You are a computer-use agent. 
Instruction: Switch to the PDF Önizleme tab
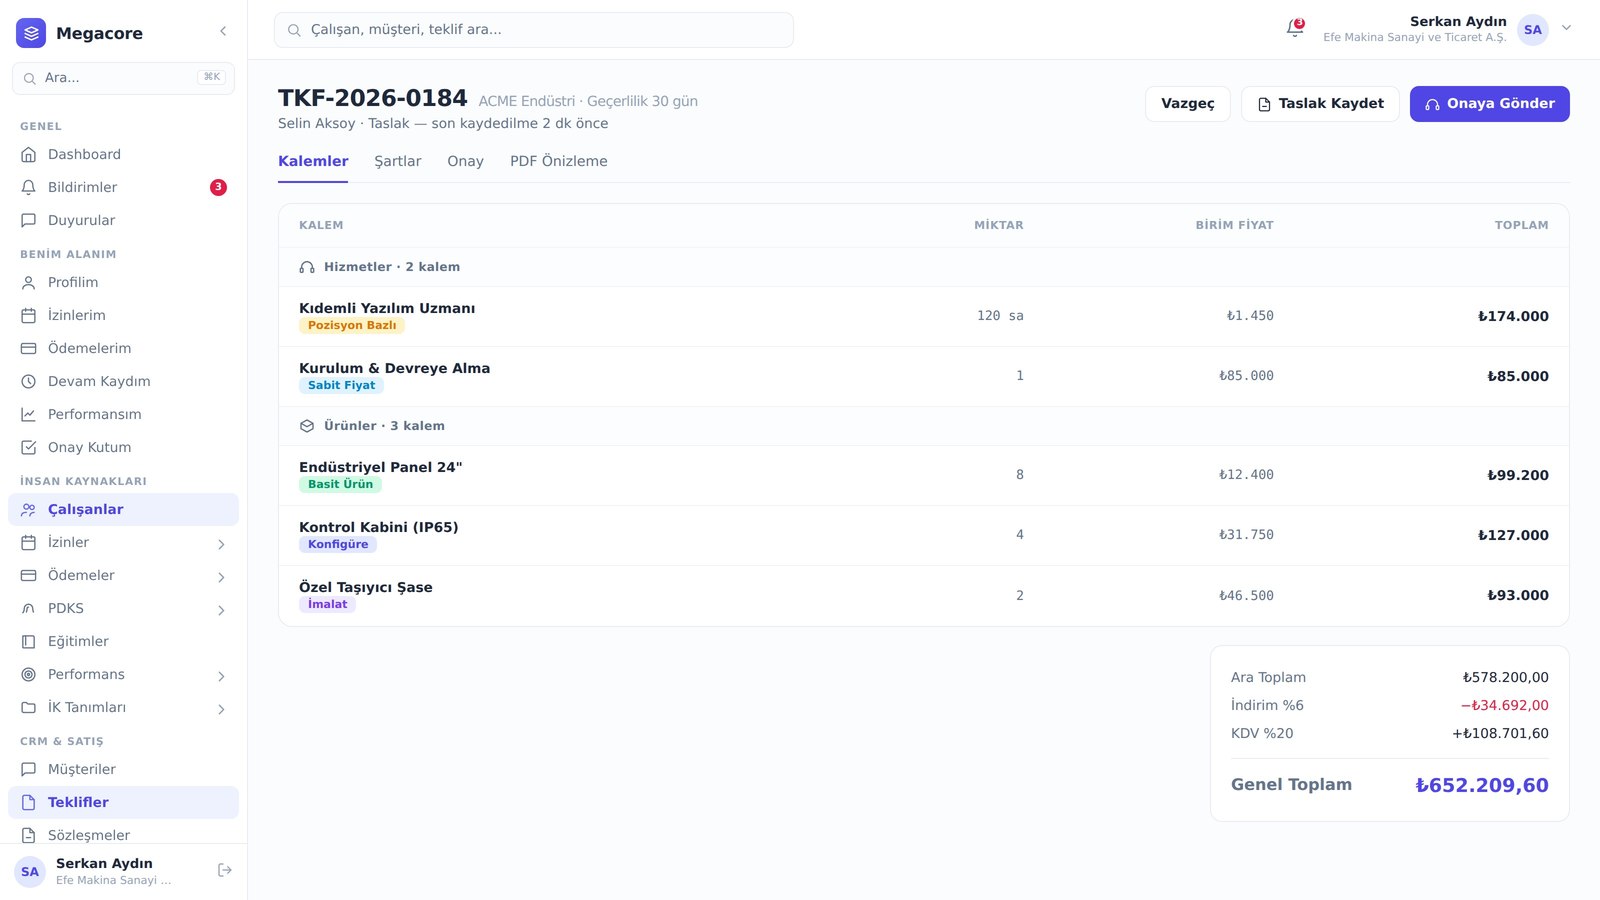558,161
